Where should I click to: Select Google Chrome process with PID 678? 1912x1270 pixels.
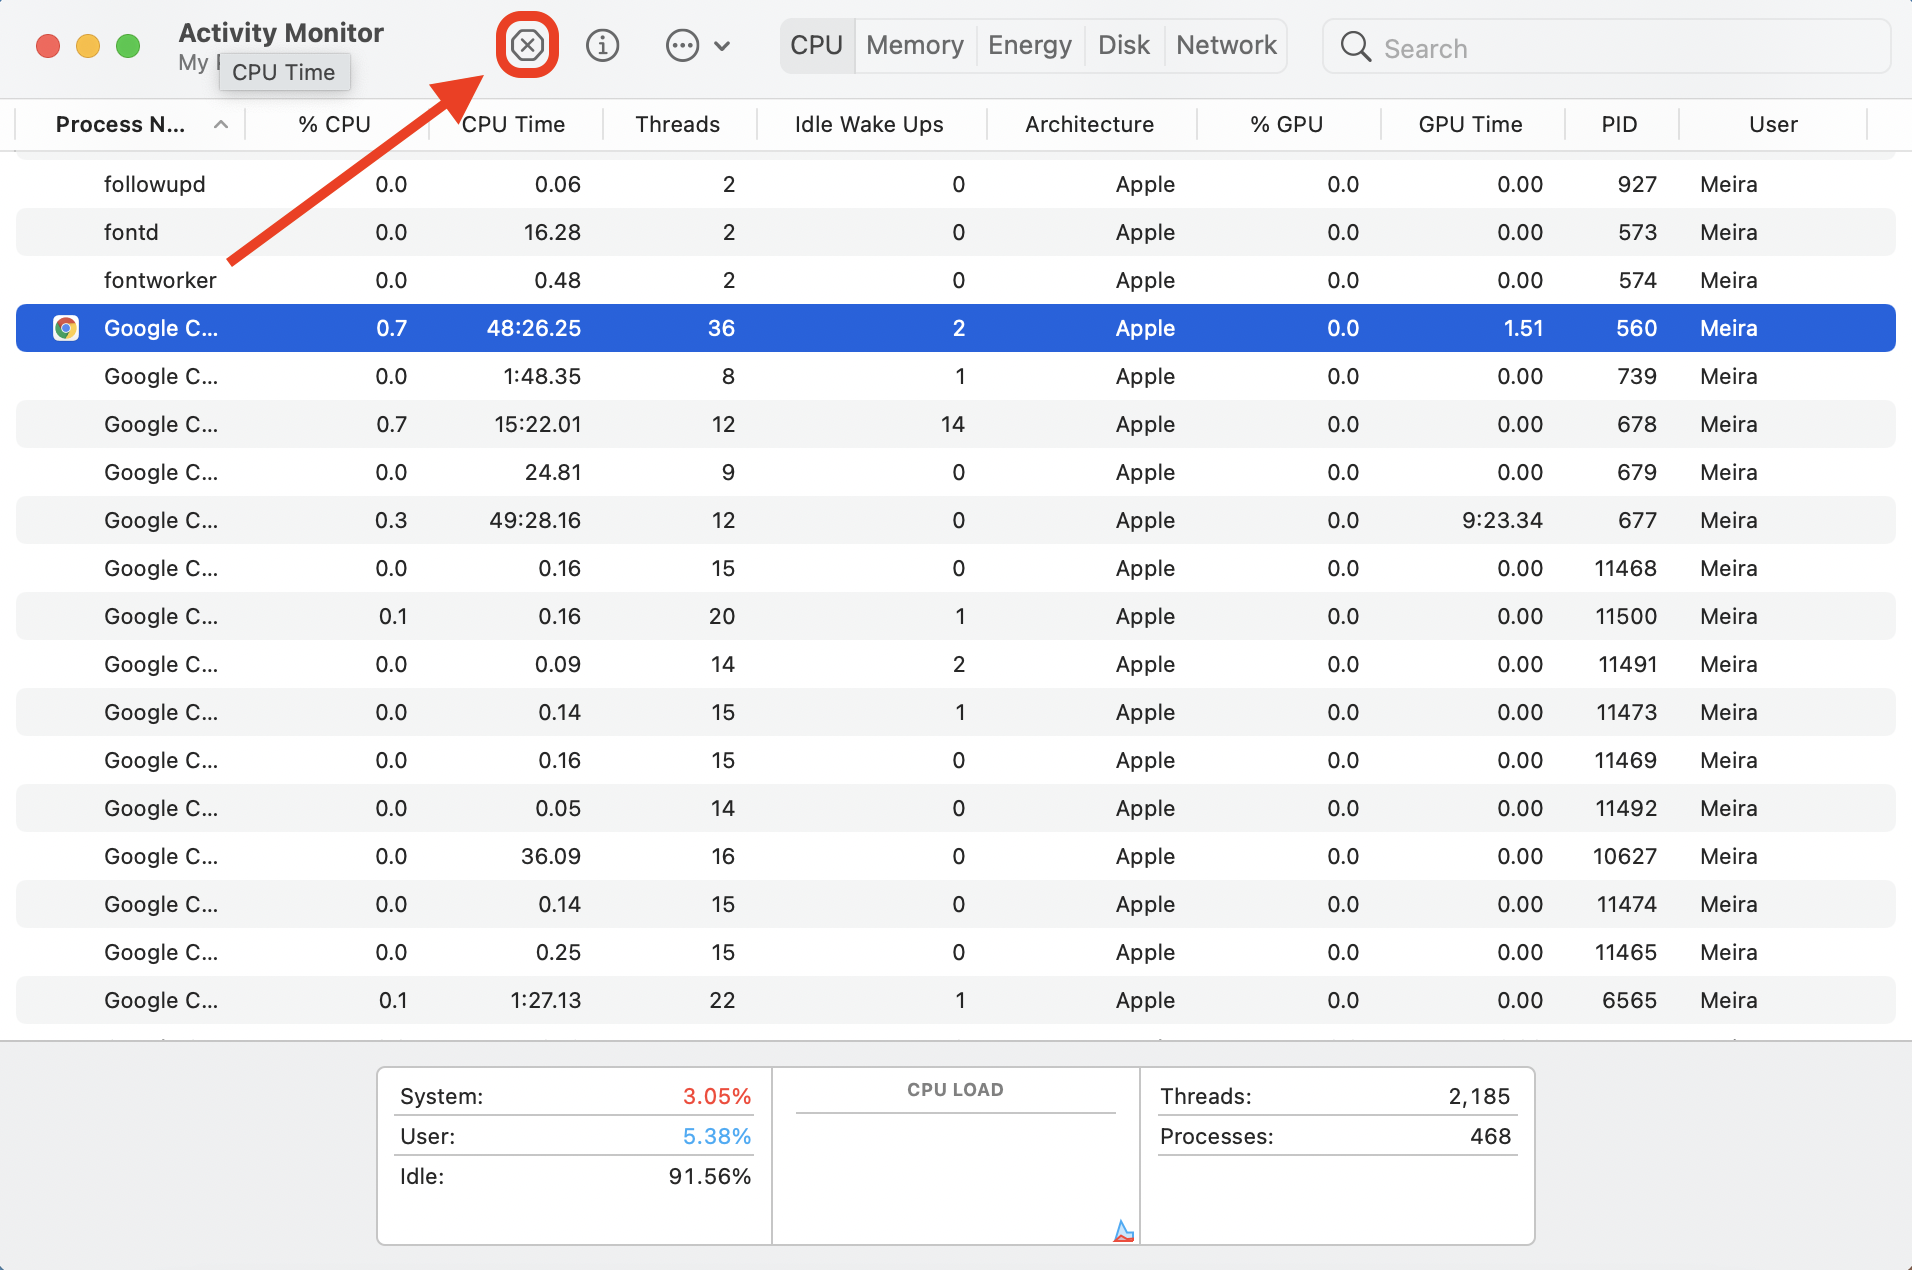pyautogui.click(x=956, y=424)
